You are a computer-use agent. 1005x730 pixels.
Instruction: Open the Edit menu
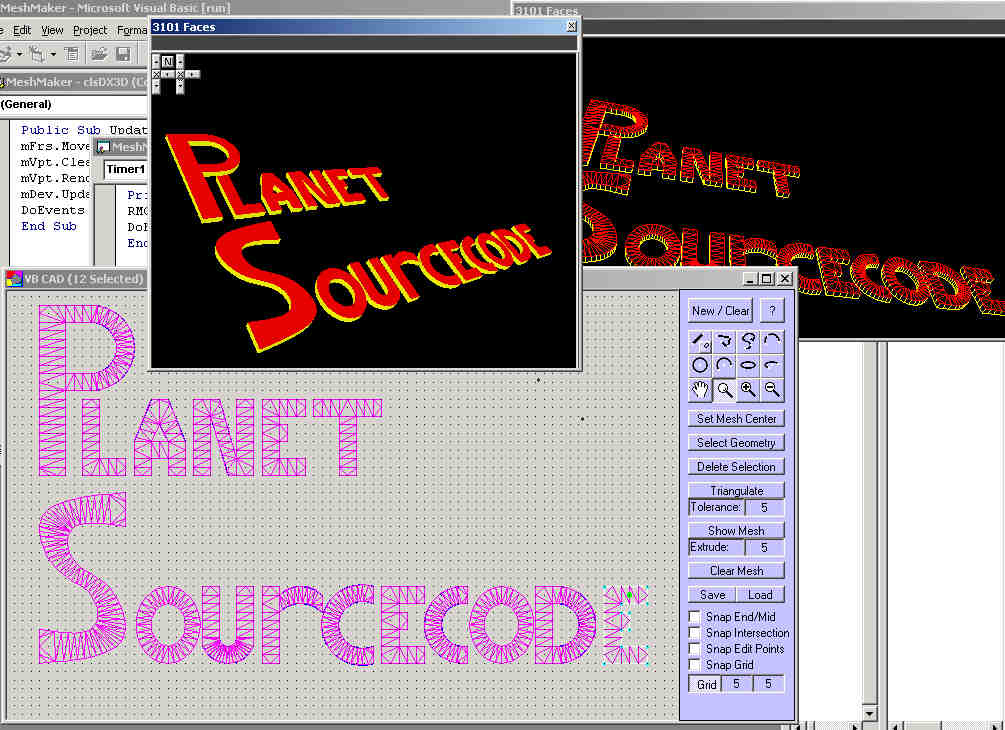click(x=22, y=30)
